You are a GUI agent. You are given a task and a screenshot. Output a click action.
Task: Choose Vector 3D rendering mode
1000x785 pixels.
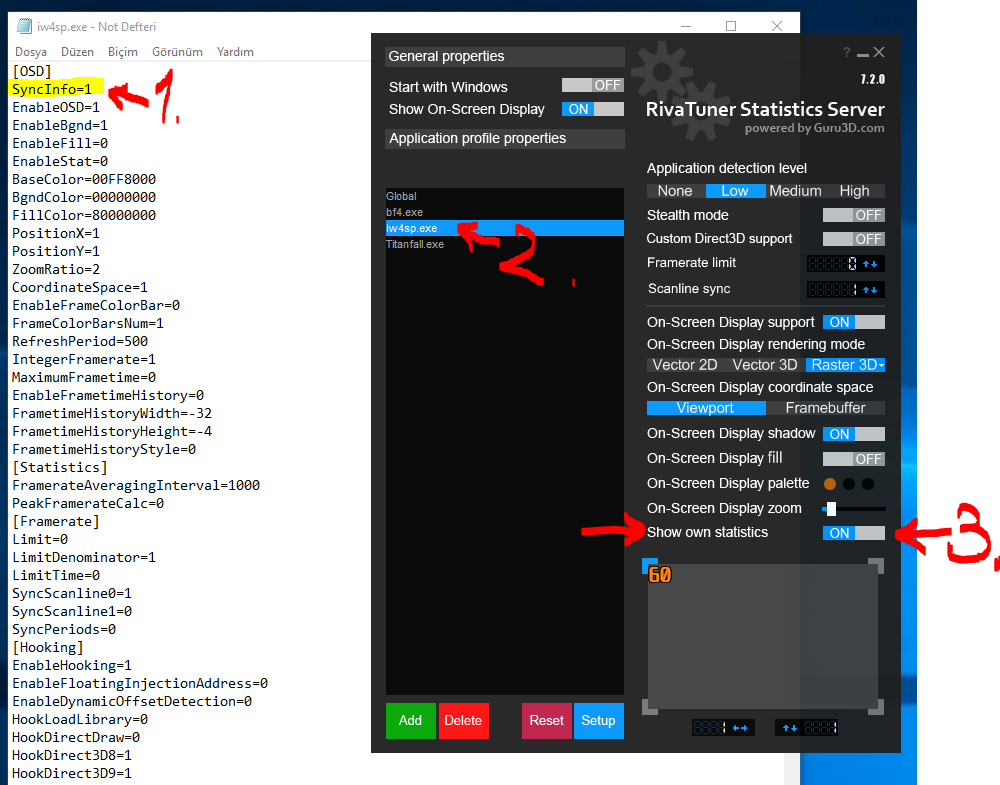tap(765, 365)
